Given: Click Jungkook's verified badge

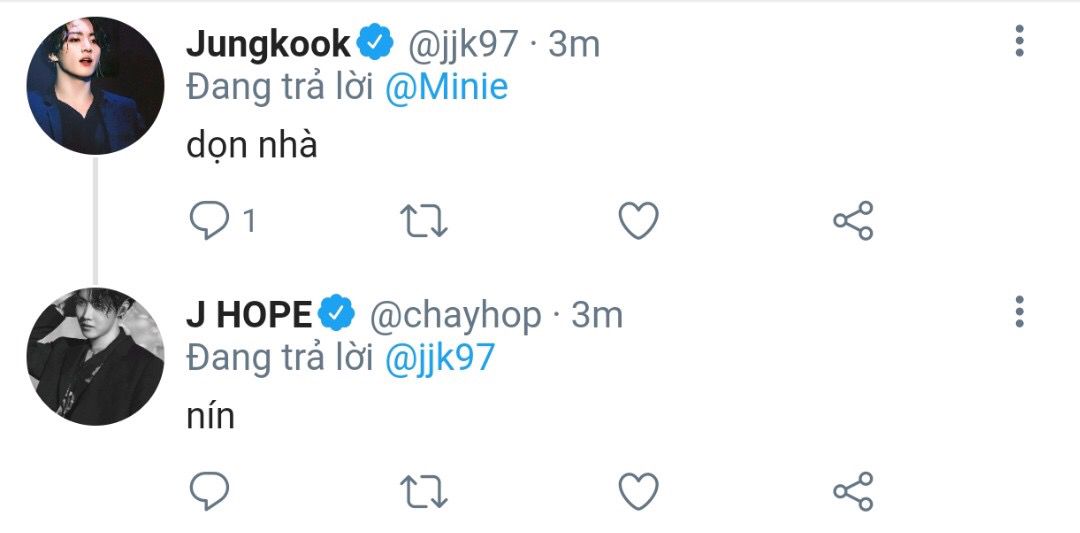Looking at the screenshot, I should pyautogui.click(x=375, y=43).
